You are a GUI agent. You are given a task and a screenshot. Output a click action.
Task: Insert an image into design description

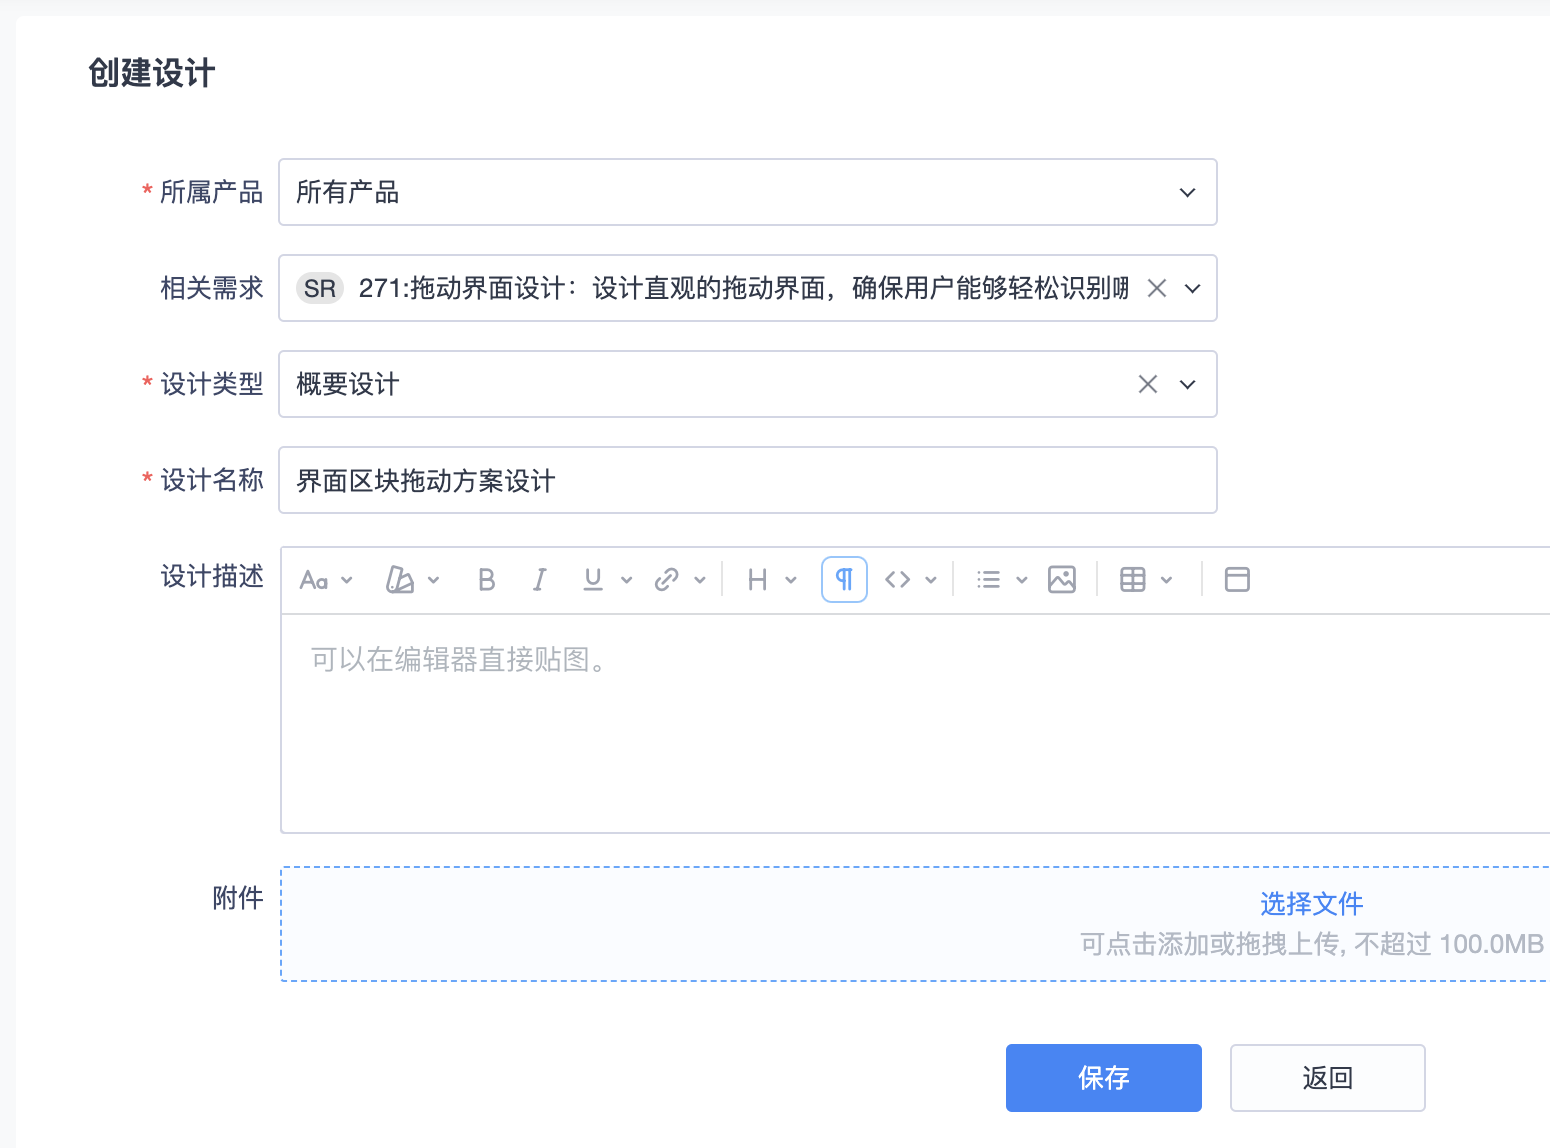tap(1061, 580)
